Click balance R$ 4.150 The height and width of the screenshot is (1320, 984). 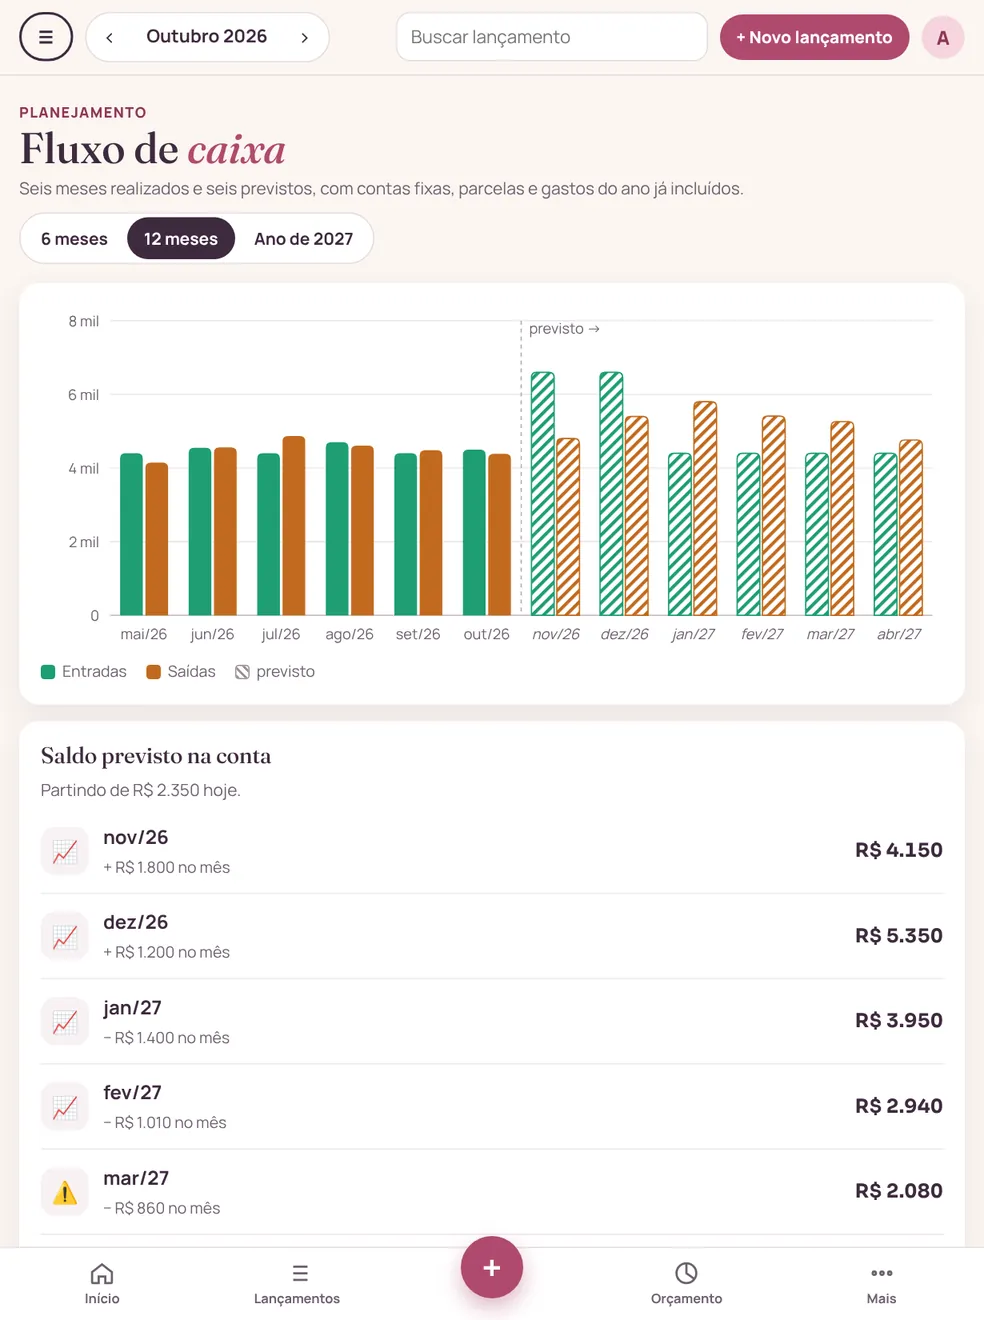(898, 850)
